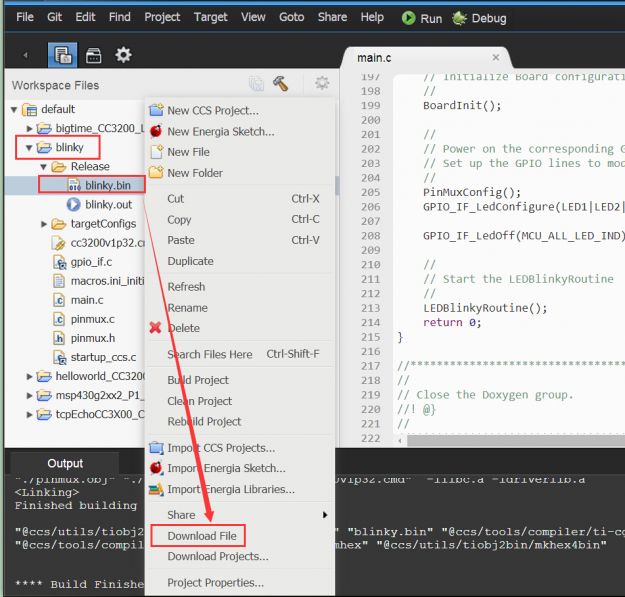Select blinky.bin file in tree
Viewport: 625px width, 597px height.
[x=108, y=185]
